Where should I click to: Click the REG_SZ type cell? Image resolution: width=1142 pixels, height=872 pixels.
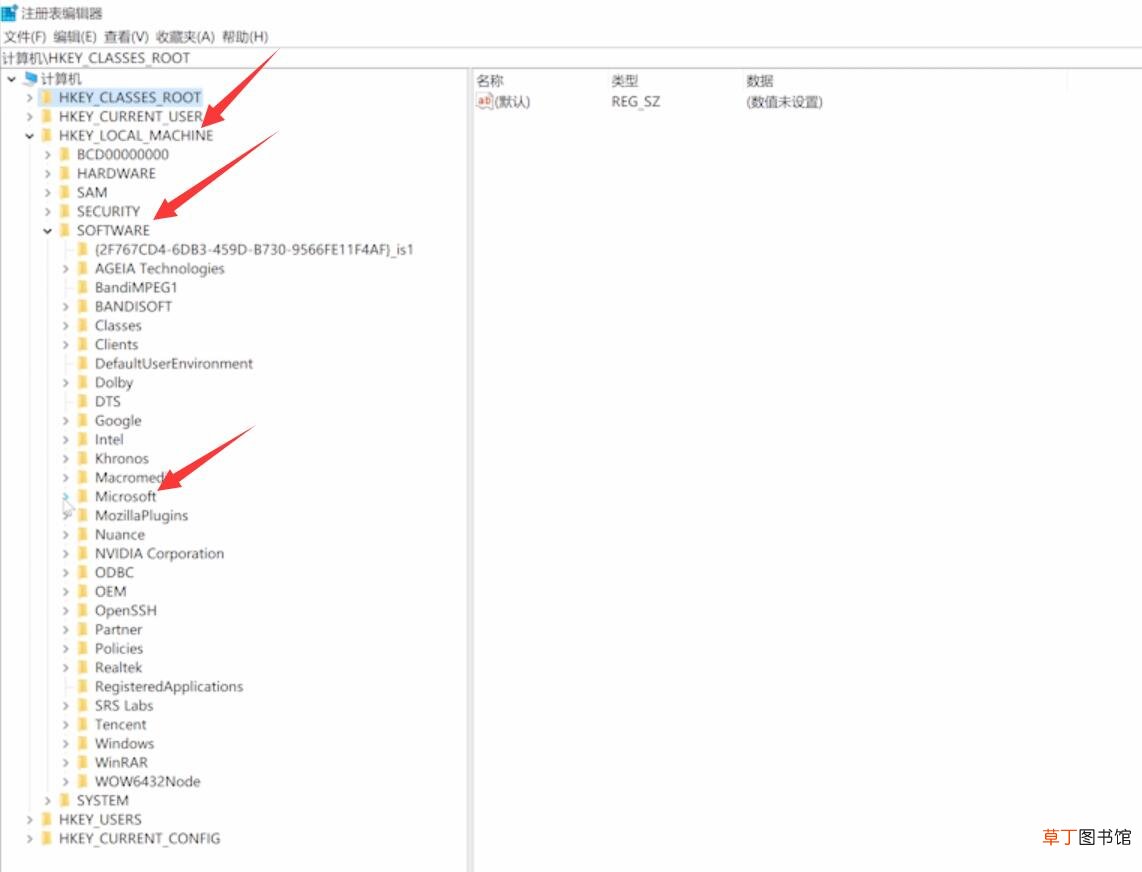coord(636,102)
